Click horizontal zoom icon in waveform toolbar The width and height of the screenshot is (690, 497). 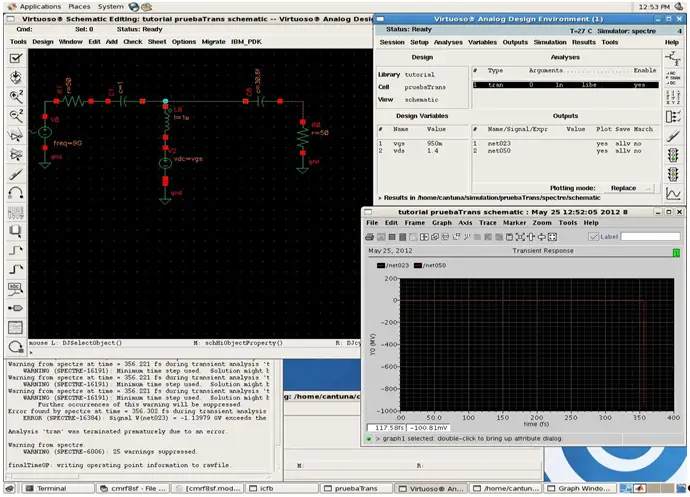pos(541,237)
